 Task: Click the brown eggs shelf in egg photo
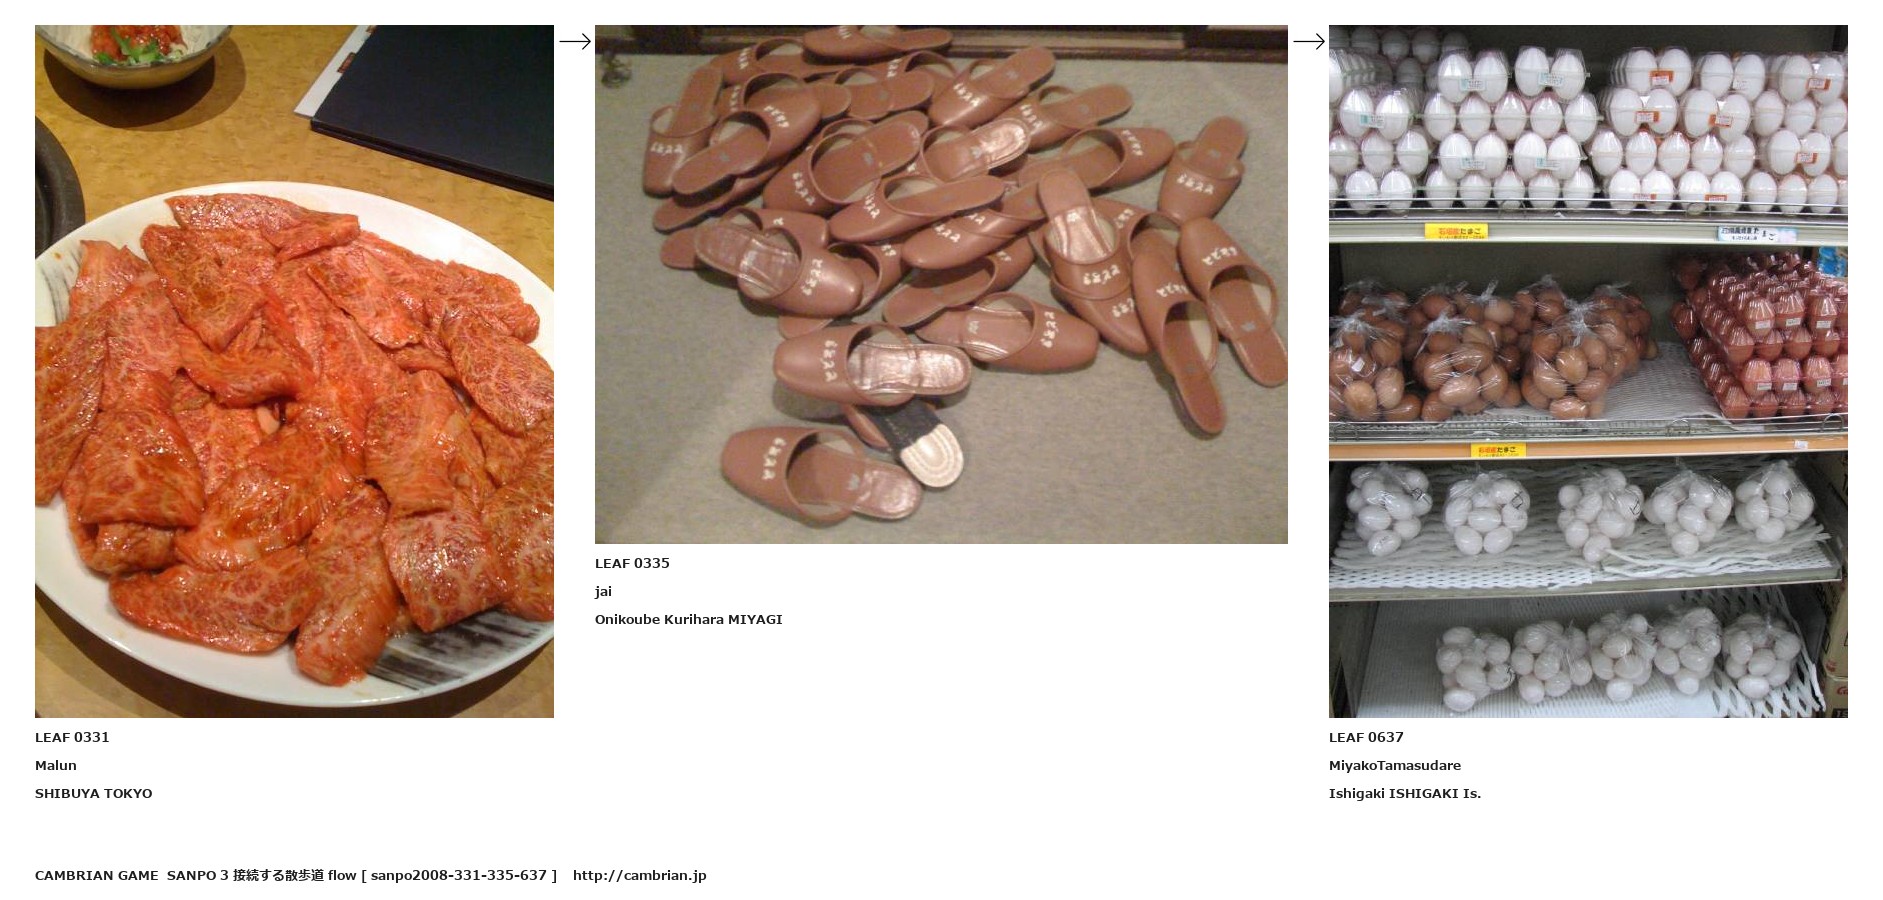point(1588,350)
